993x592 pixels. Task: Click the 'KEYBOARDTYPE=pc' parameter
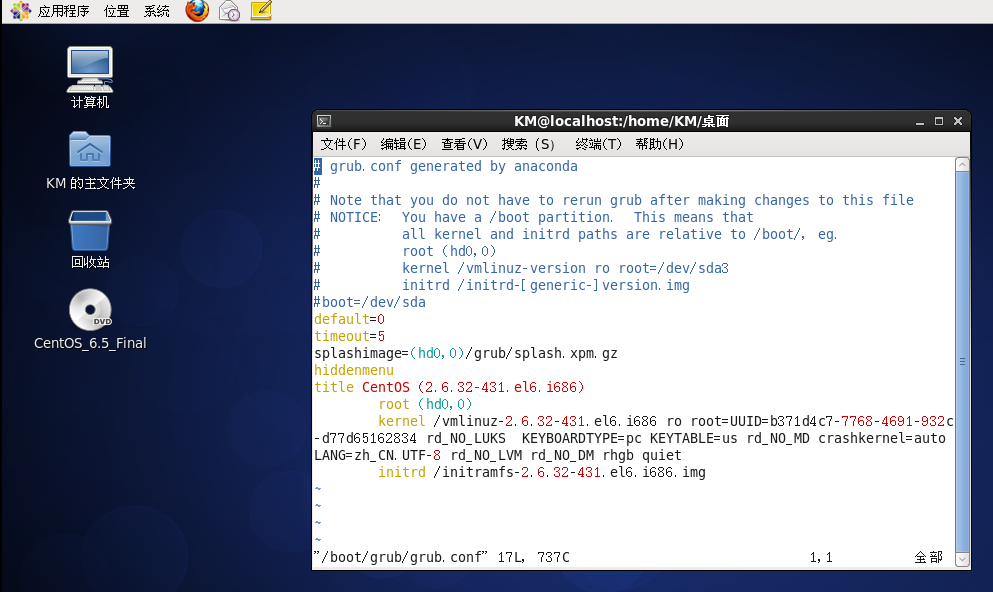[x=581, y=439]
